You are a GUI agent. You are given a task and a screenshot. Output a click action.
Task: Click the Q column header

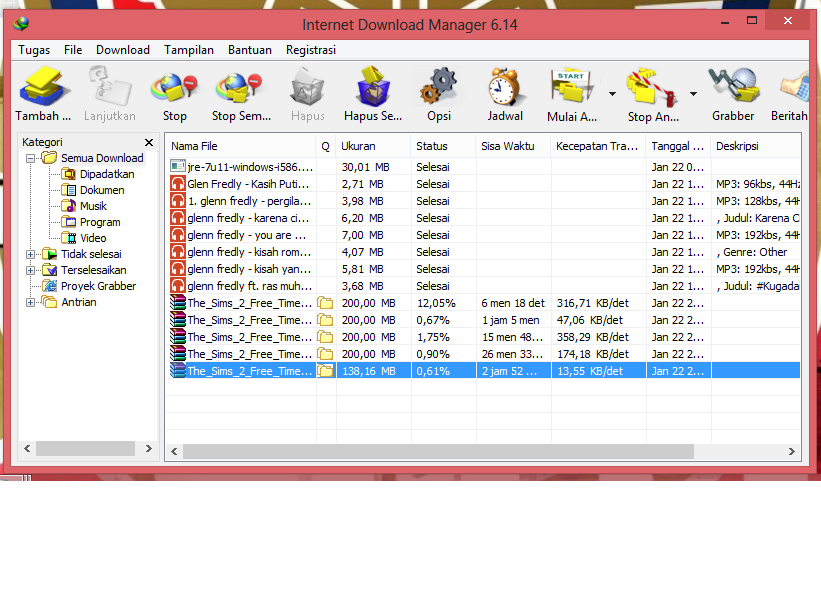coord(326,146)
